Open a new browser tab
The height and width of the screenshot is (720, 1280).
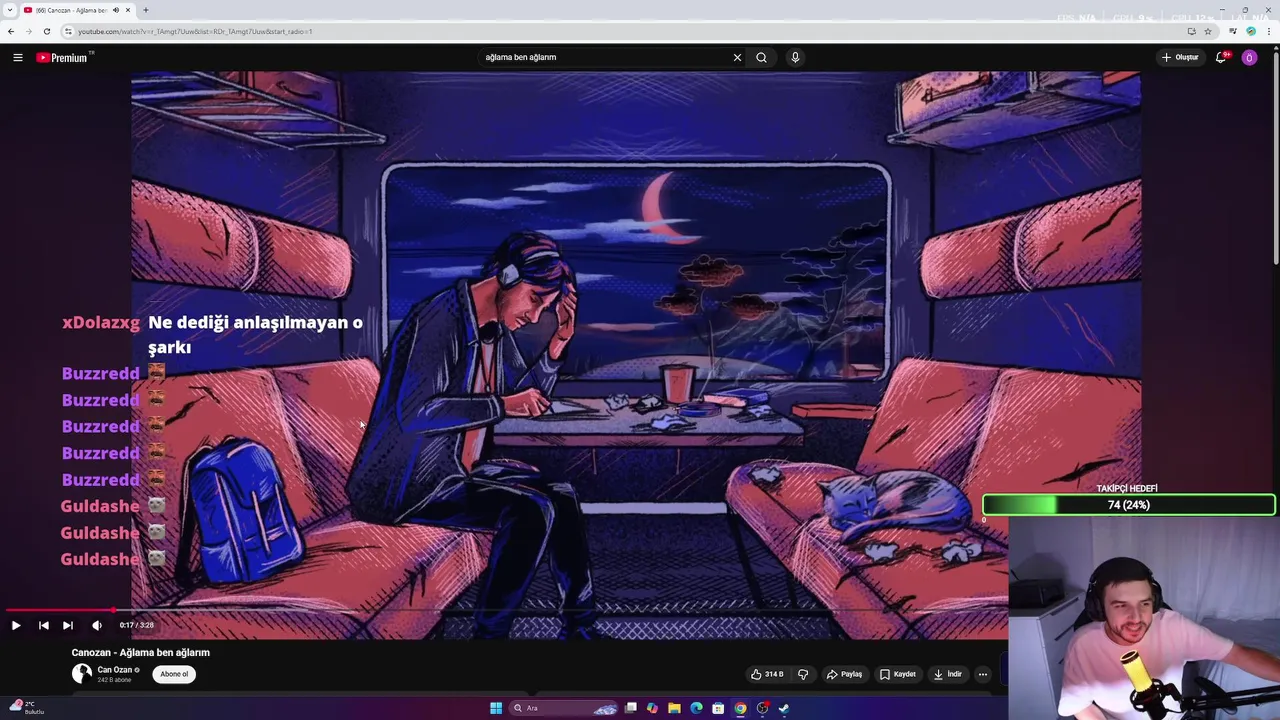[146, 10]
